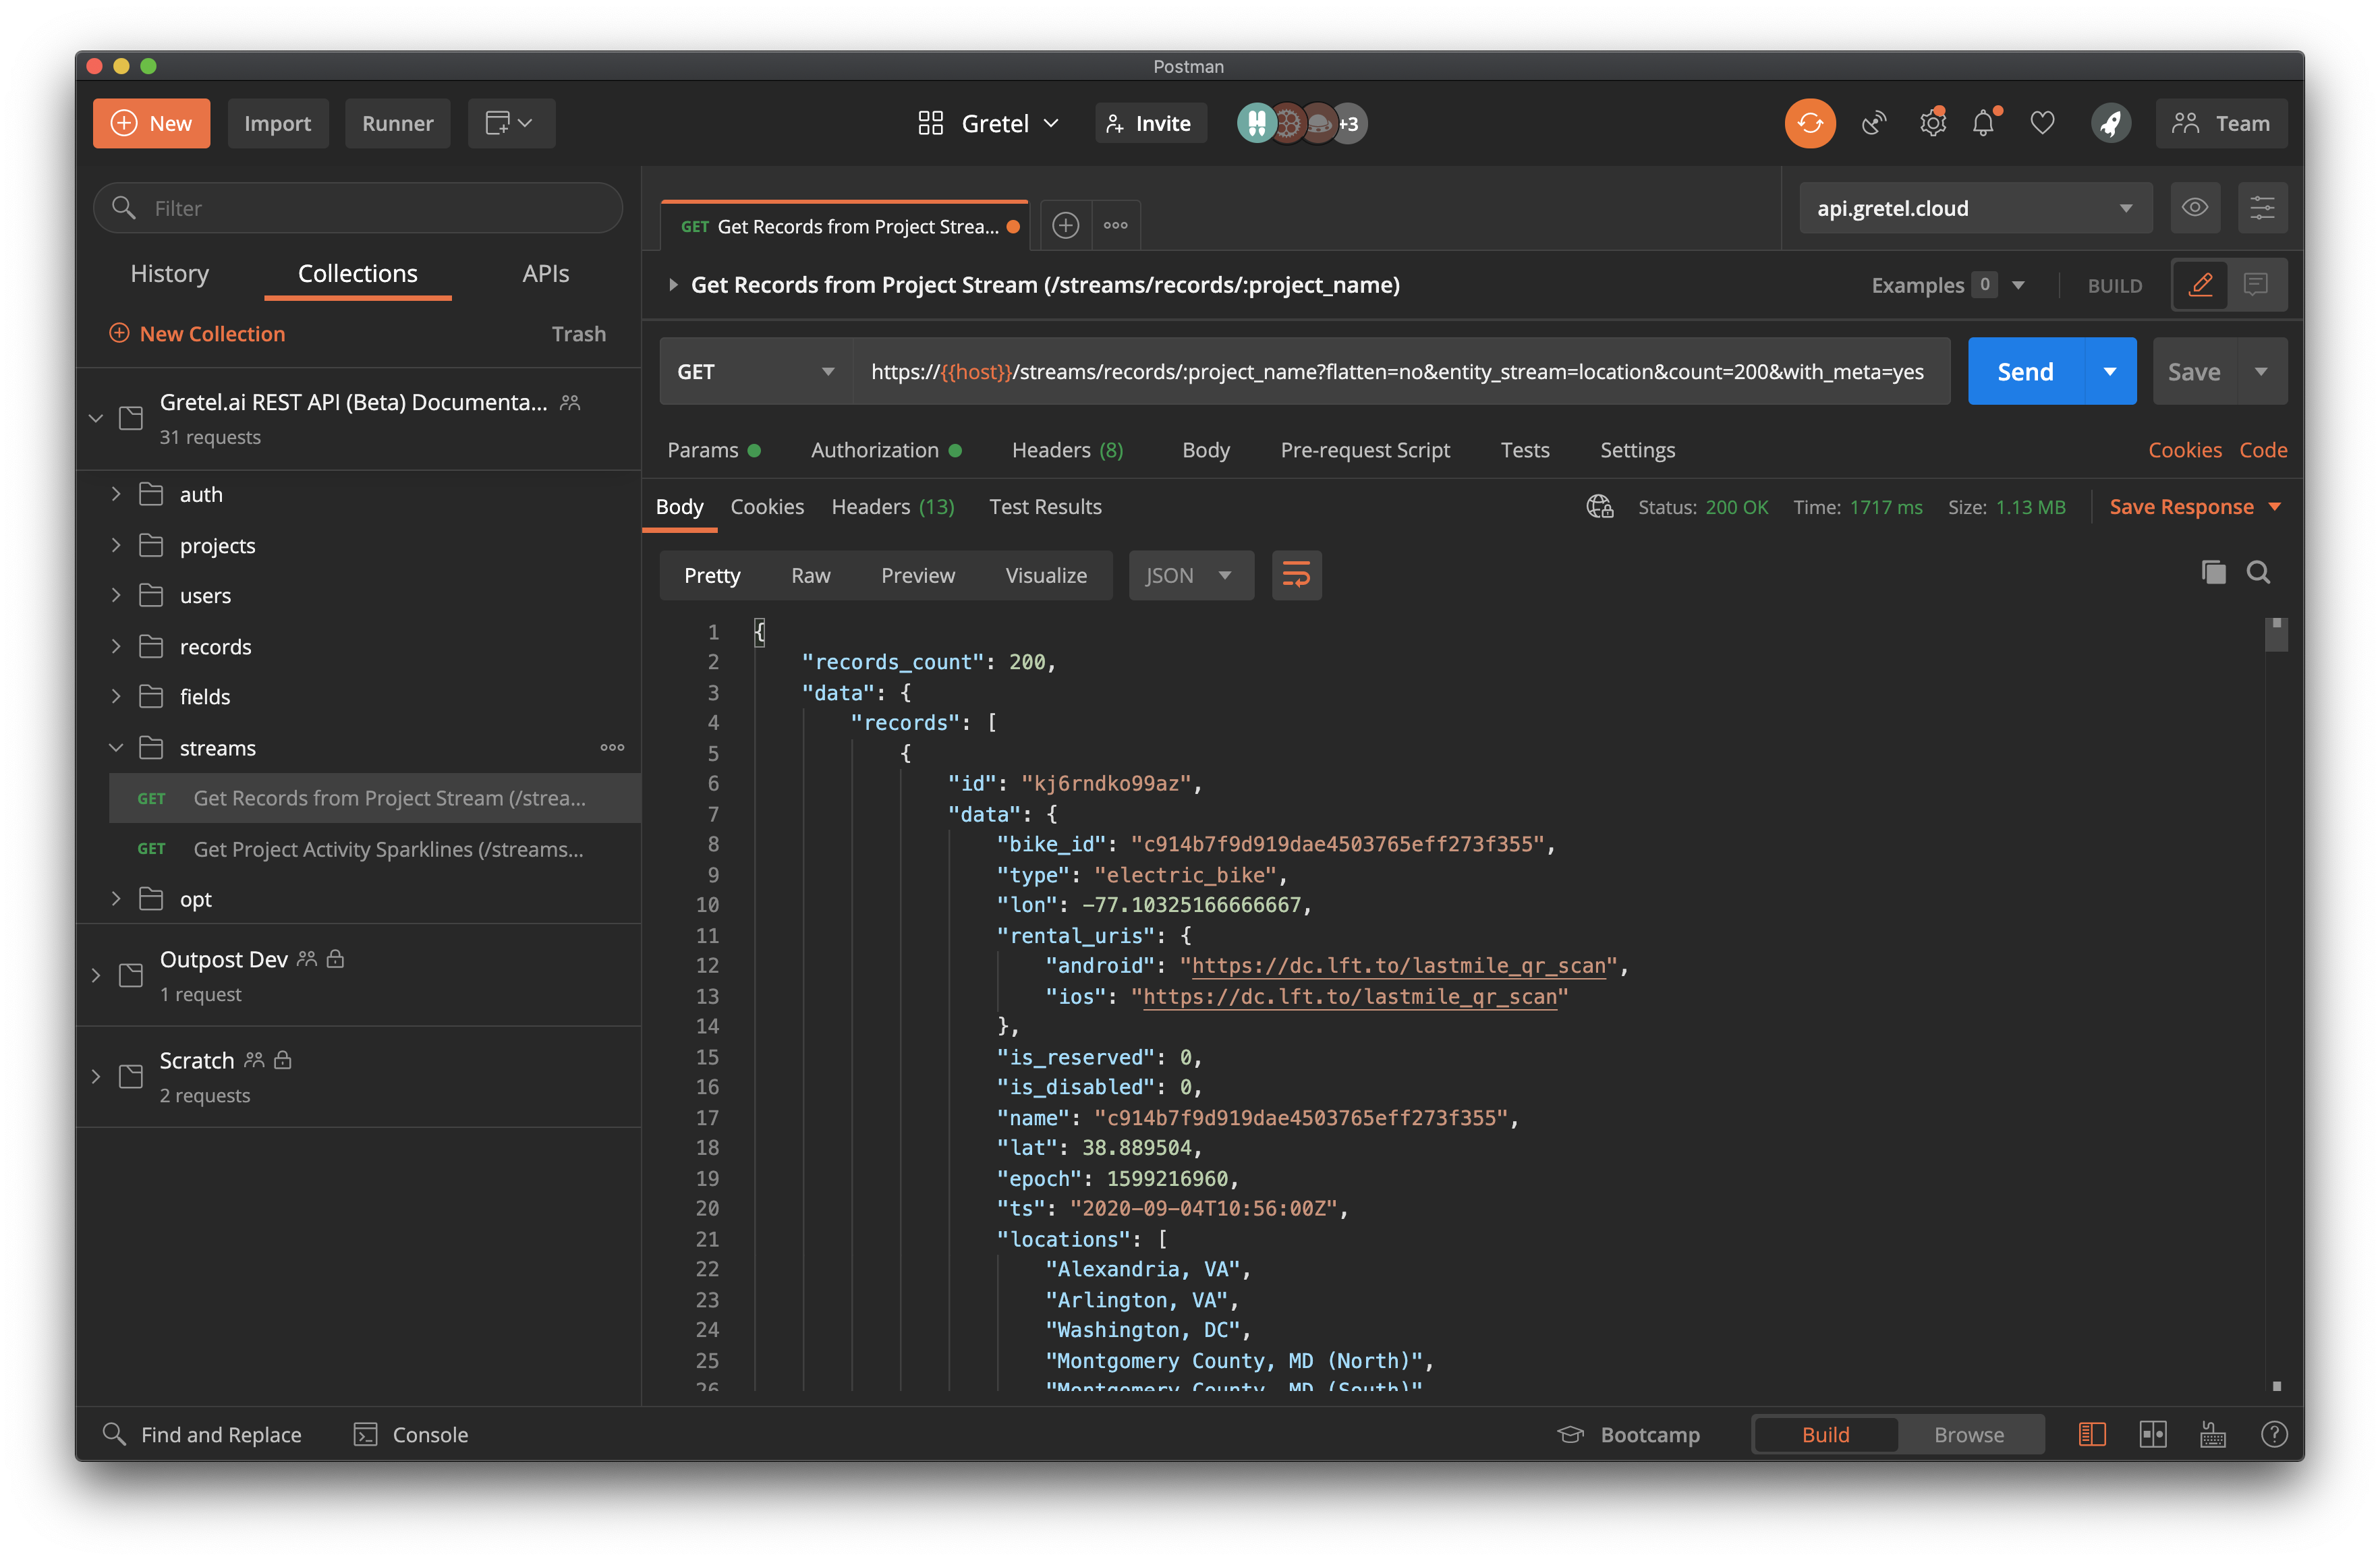Viewport: 2380px width, 1561px height.
Task: Open Get Project Activity Sparklines request
Action: tap(375, 848)
